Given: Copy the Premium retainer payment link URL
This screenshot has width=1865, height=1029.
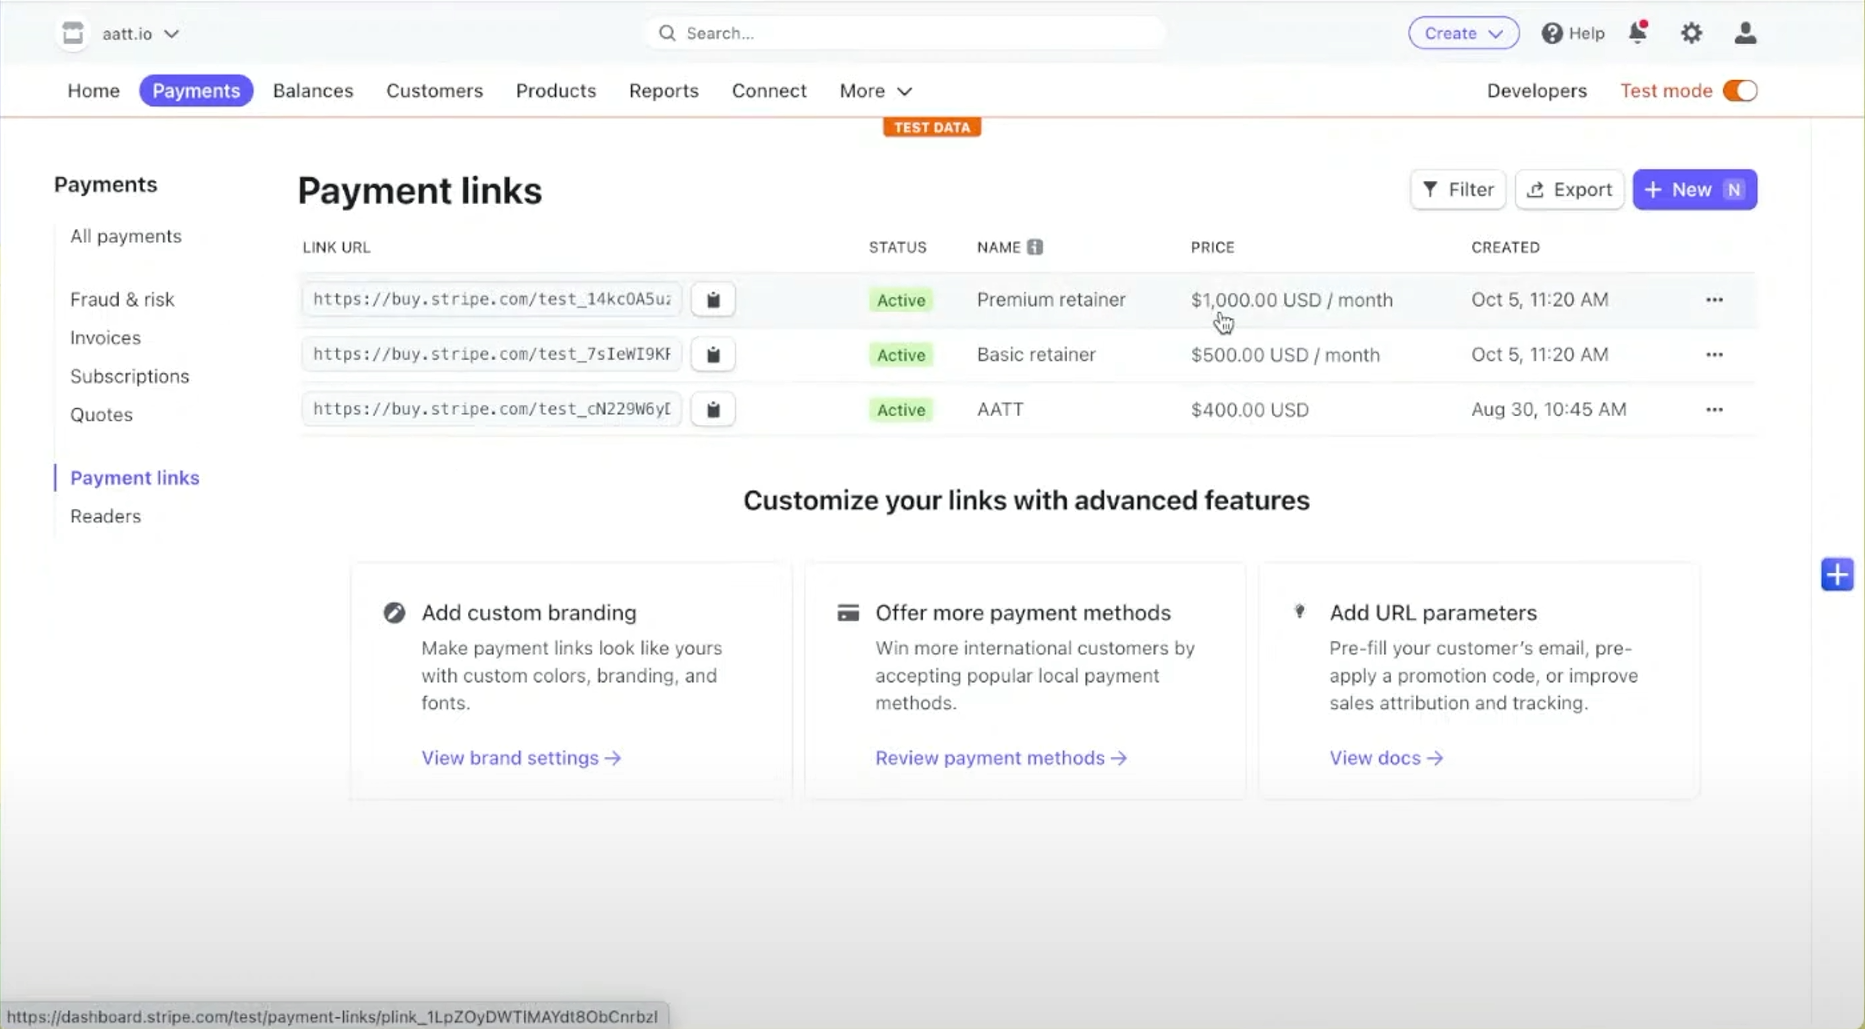Looking at the screenshot, I should (x=713, y=299).
